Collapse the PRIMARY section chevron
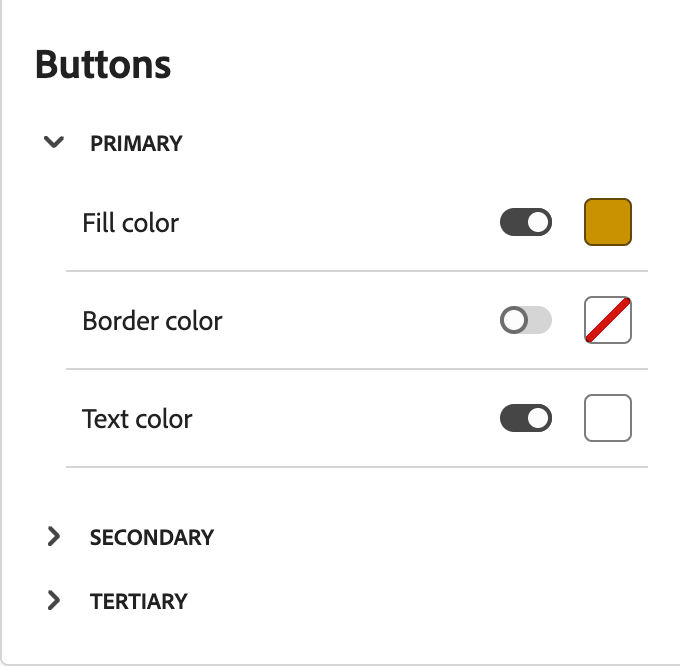680x666 pixels. coord(54,143)
